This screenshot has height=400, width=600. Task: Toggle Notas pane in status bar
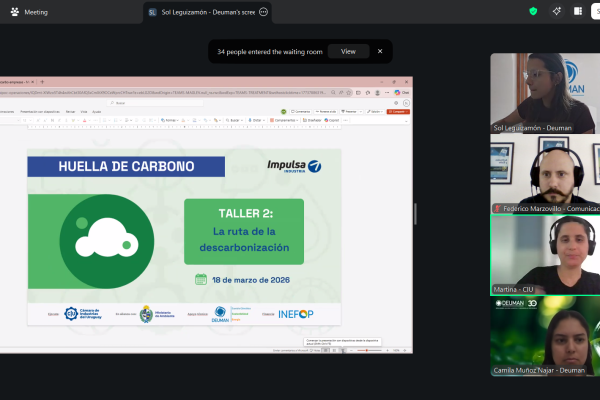(x=315, y=350)
